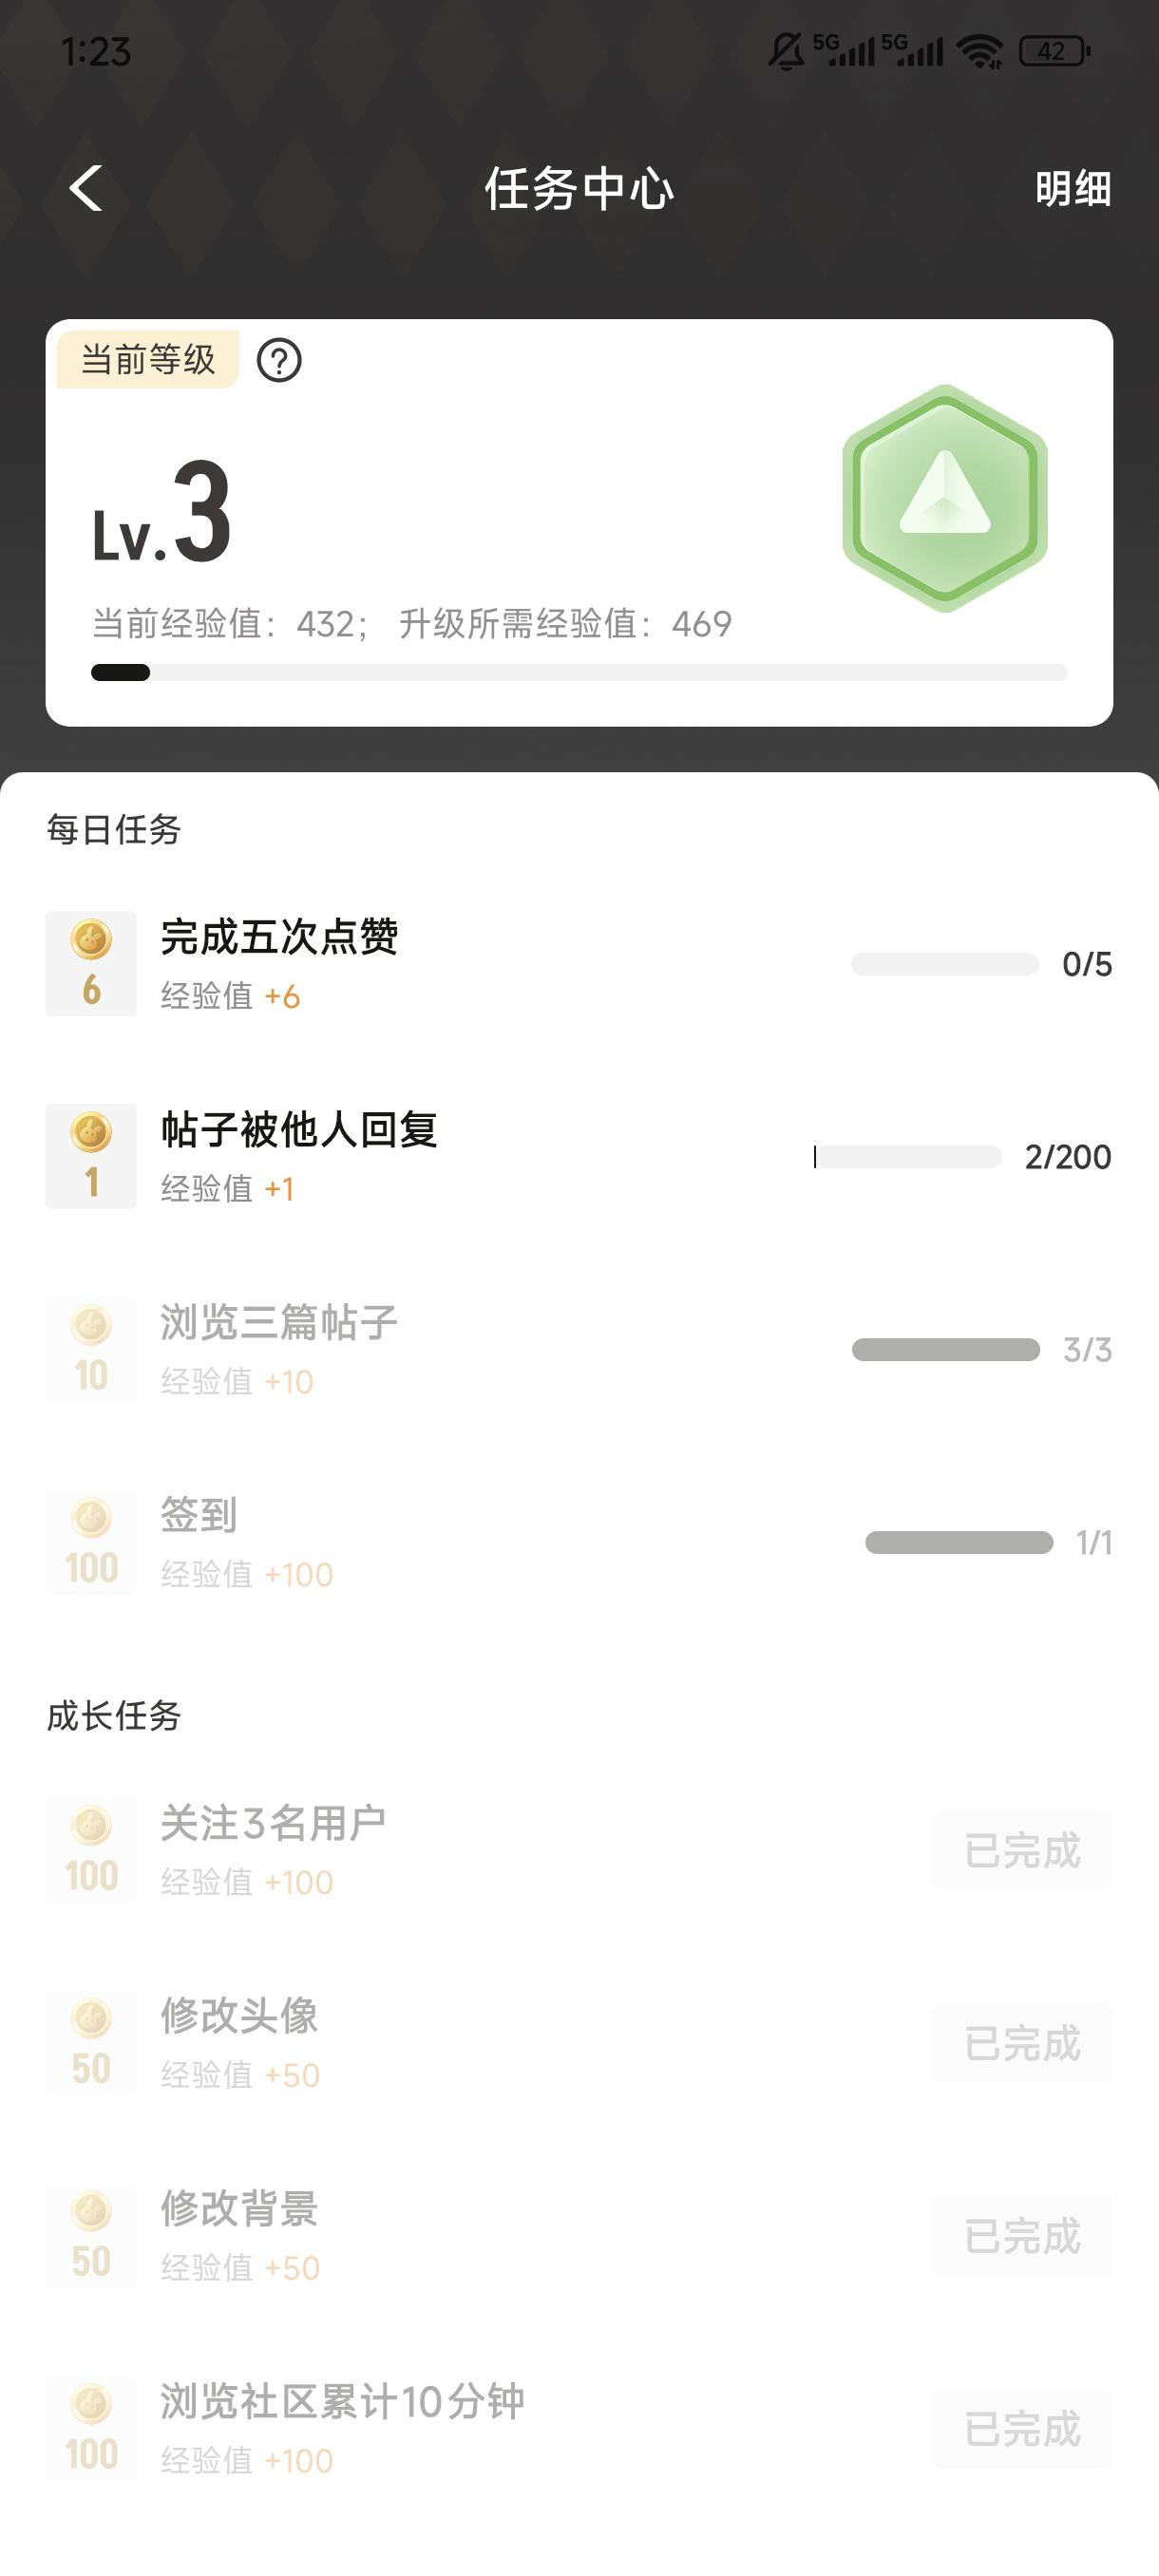Tap the muted notification bell in status bar
Image resolution: width=1159 pixels, height=2576 pixels.
[x=786, y=51]
